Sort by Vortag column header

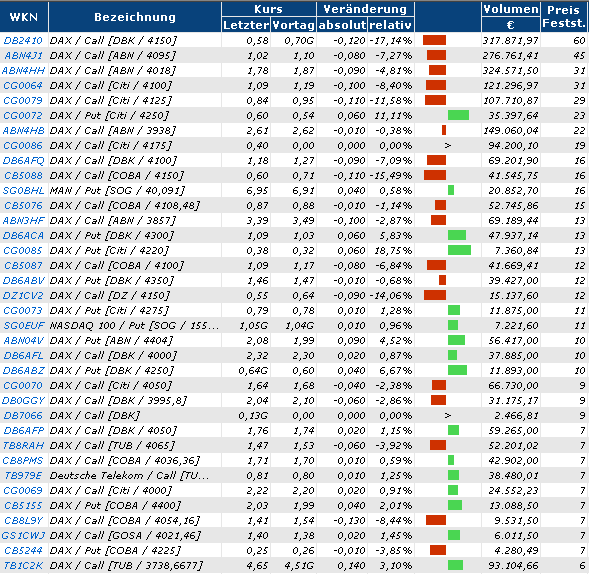tap(293, 25)
